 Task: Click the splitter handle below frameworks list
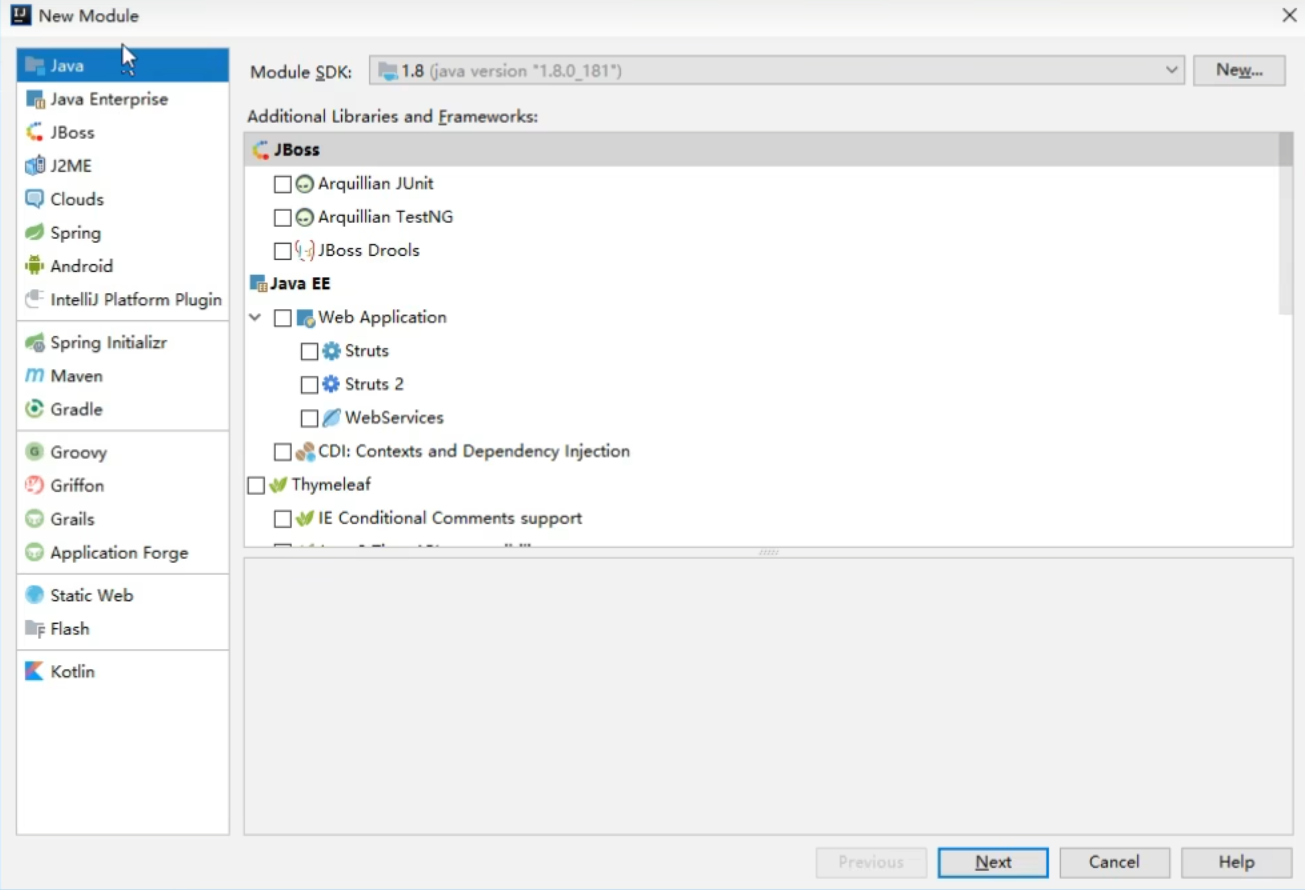(x=769, y=552)
